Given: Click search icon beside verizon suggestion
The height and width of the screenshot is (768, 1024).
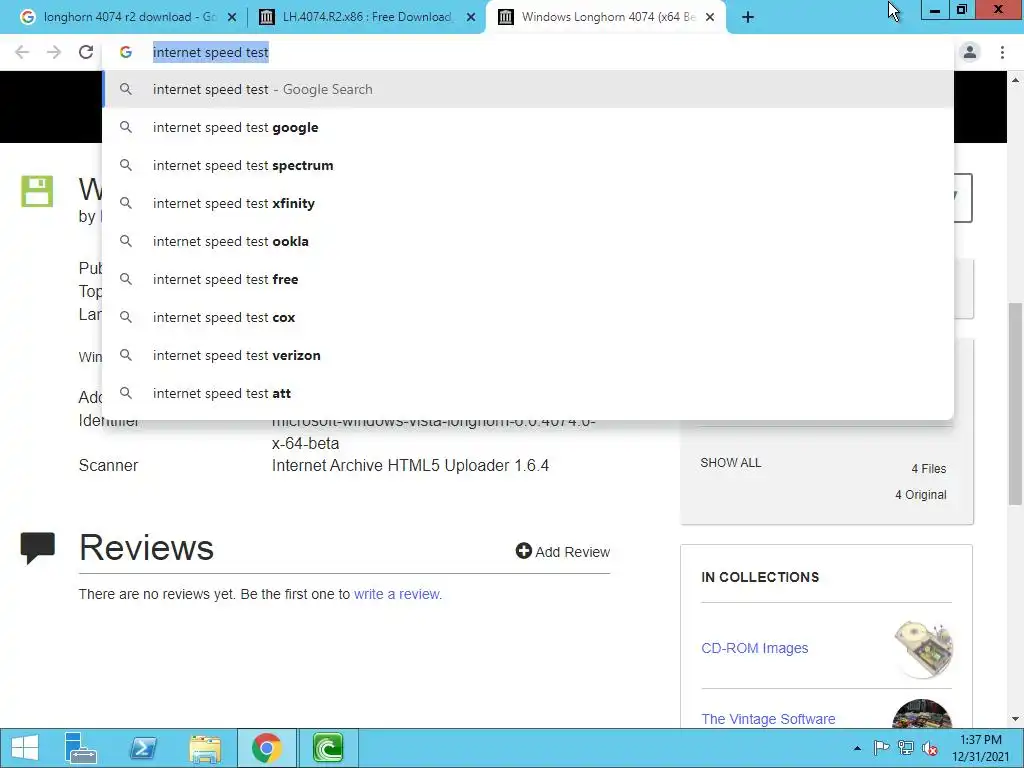Looking at the screenshot, I should click(126, 355).
